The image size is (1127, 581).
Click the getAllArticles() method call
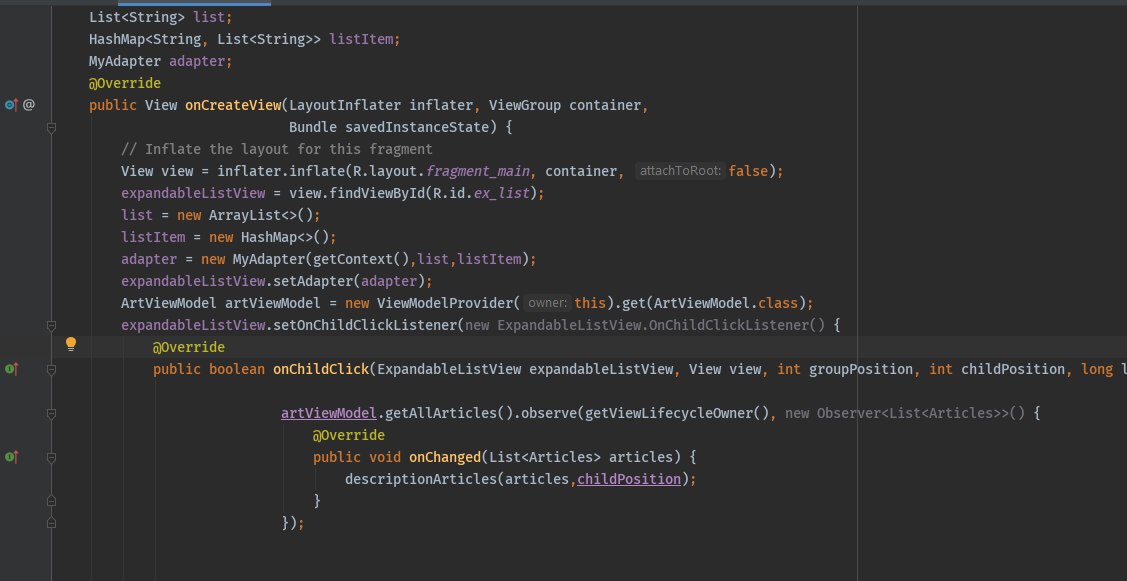coord(448,413)
